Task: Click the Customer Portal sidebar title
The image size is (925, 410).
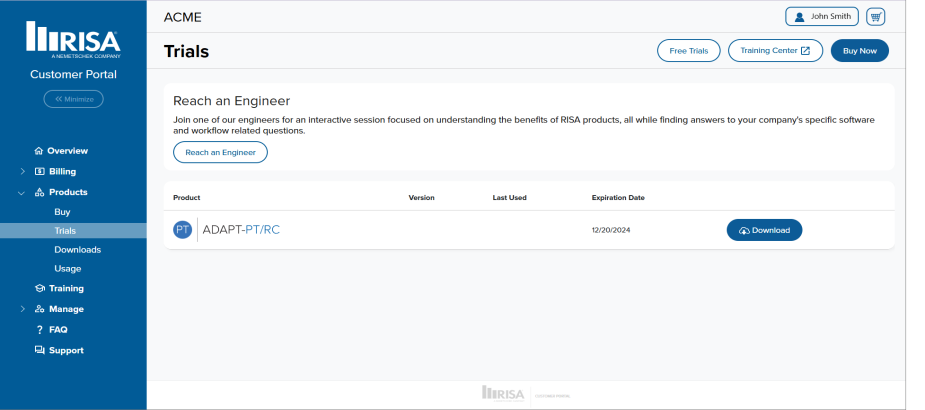Action: (x=73, y=74)
